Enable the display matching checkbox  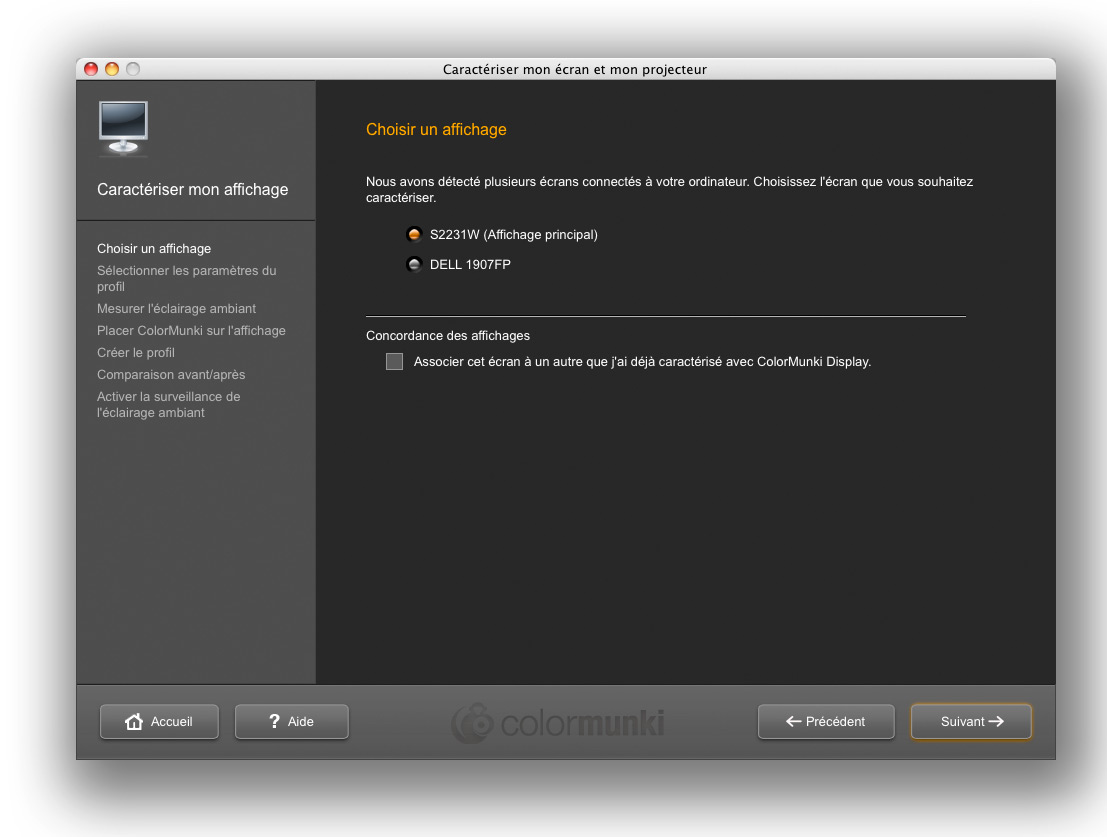(x=395, y=361)
